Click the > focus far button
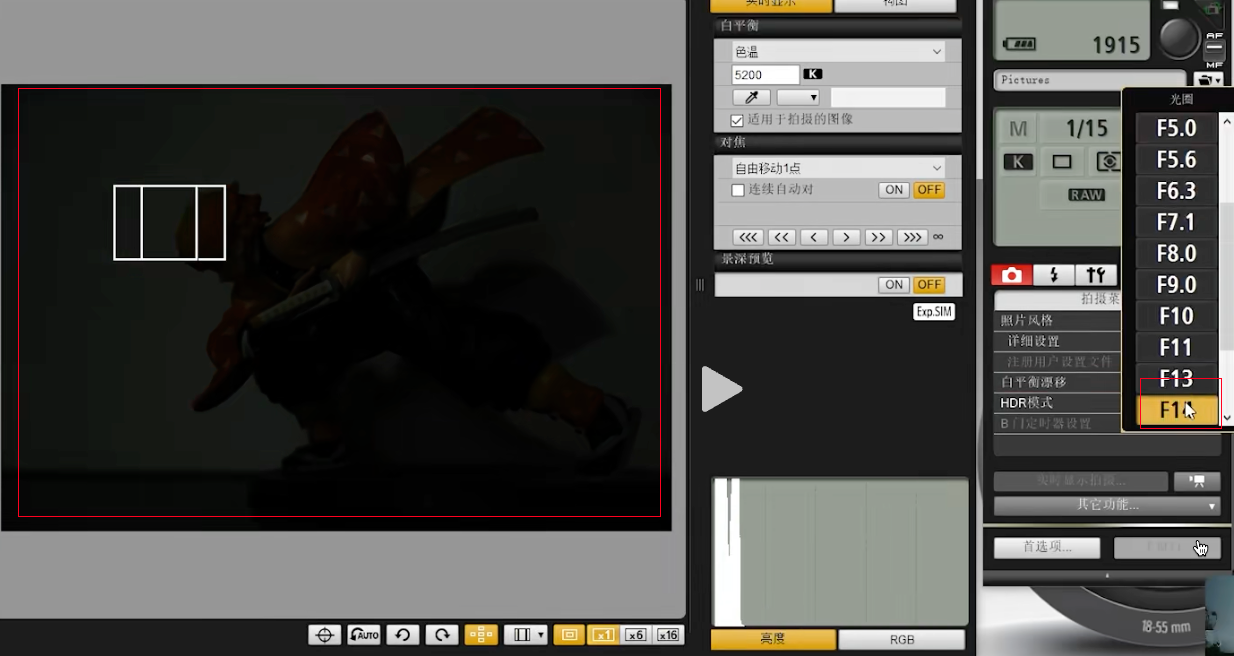This screenshot has width=1234, height=656. pyautogui.click(x=846, y=237)
